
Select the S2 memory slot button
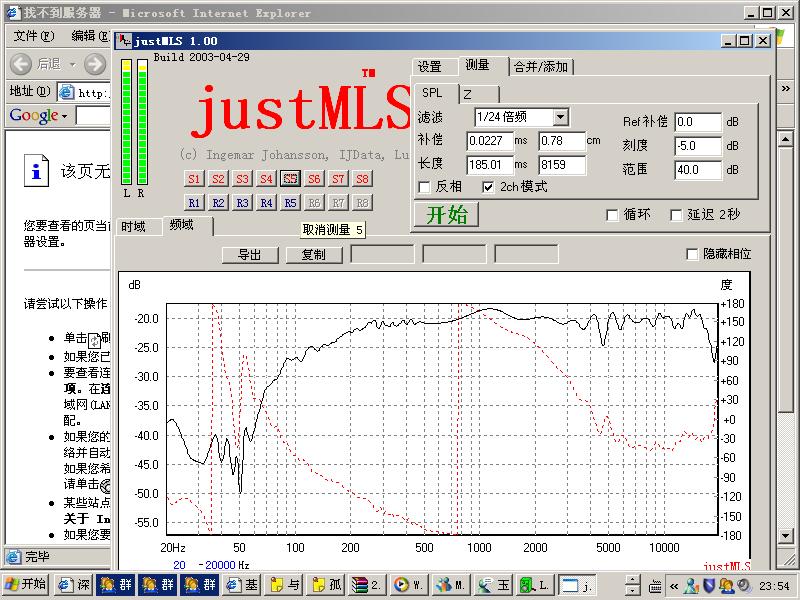click(x=218, y=179)
